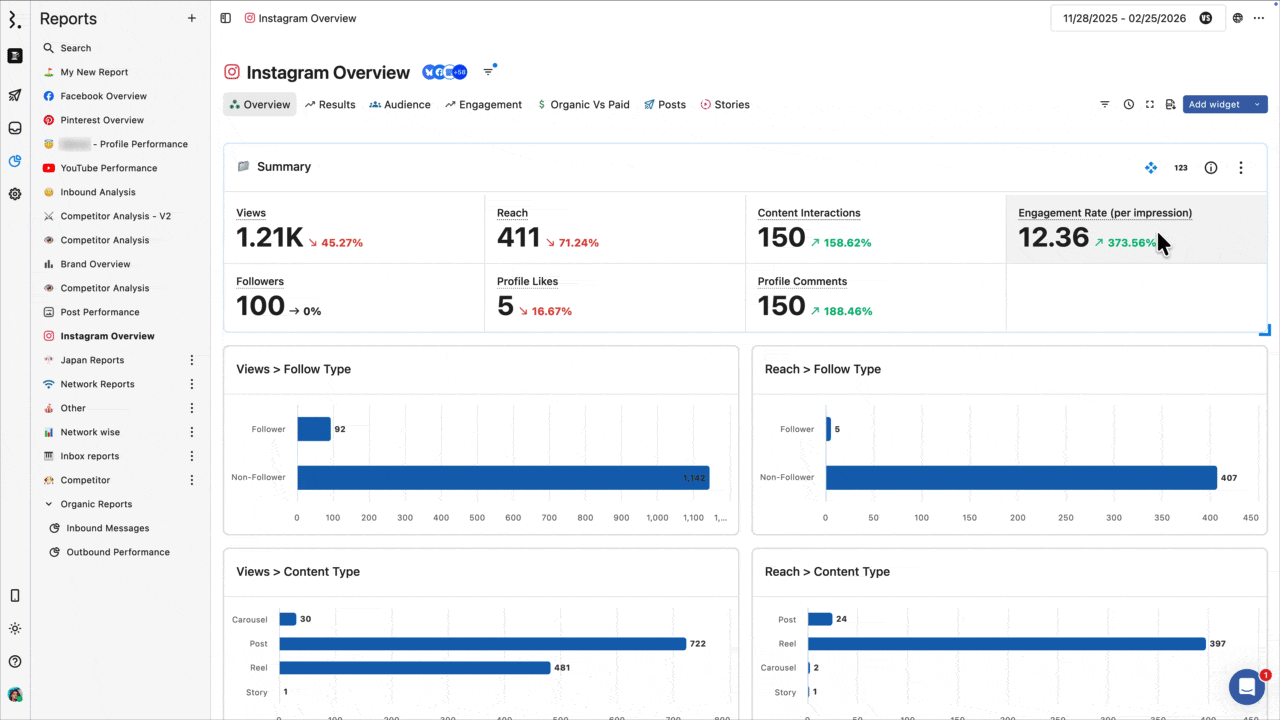Screen dimensions: 1280x720
Task: Open the chat support bubble
Action: click(1247, 687)
